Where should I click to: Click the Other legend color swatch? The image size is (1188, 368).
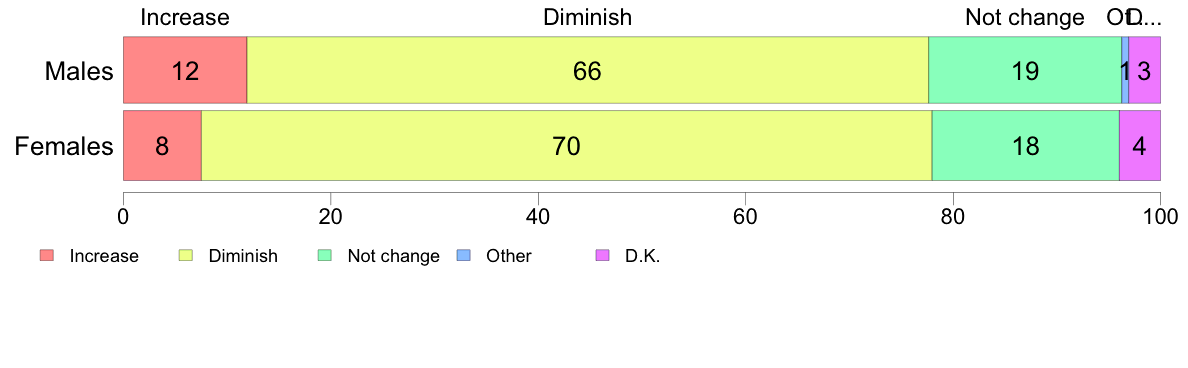(x=464, y=256)
